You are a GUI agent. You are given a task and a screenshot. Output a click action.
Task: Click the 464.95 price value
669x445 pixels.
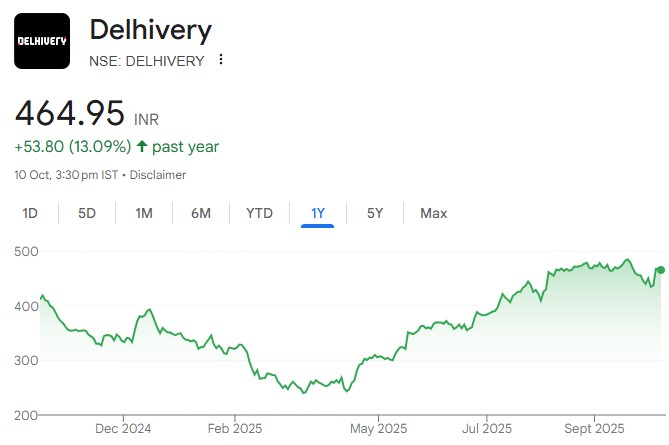pyautogui.click(x=69, y=112)
